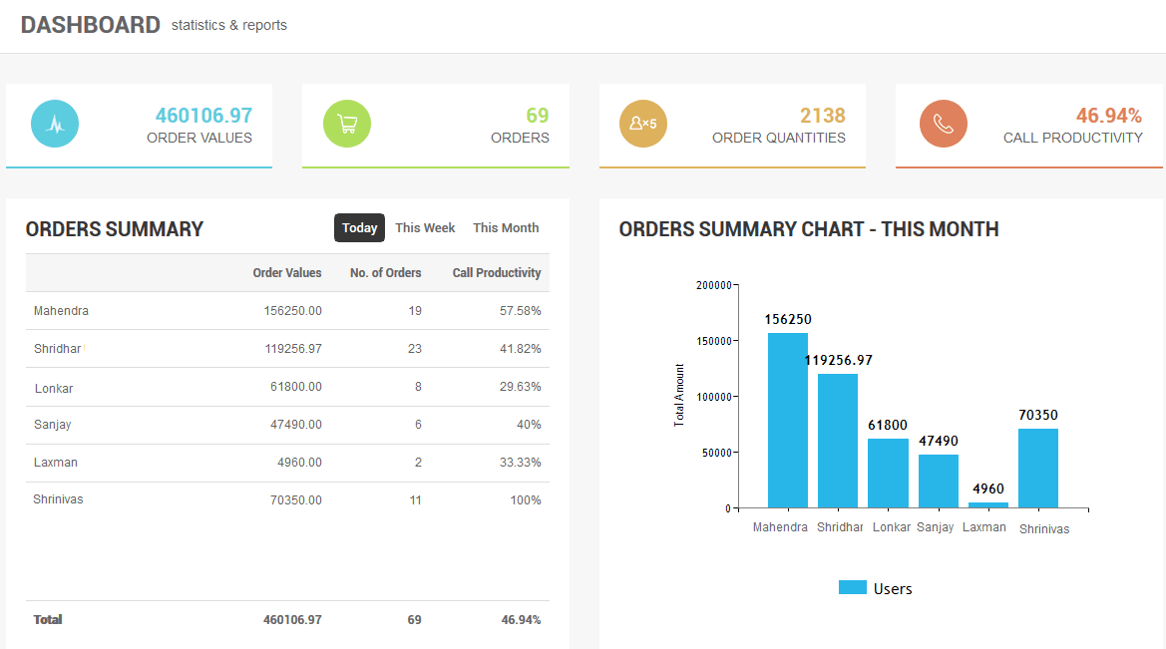Screen dimensions: 1166x649
Task: Click the yellow user x5 Order Quantities icon
Action: click(x=643, y=123)
